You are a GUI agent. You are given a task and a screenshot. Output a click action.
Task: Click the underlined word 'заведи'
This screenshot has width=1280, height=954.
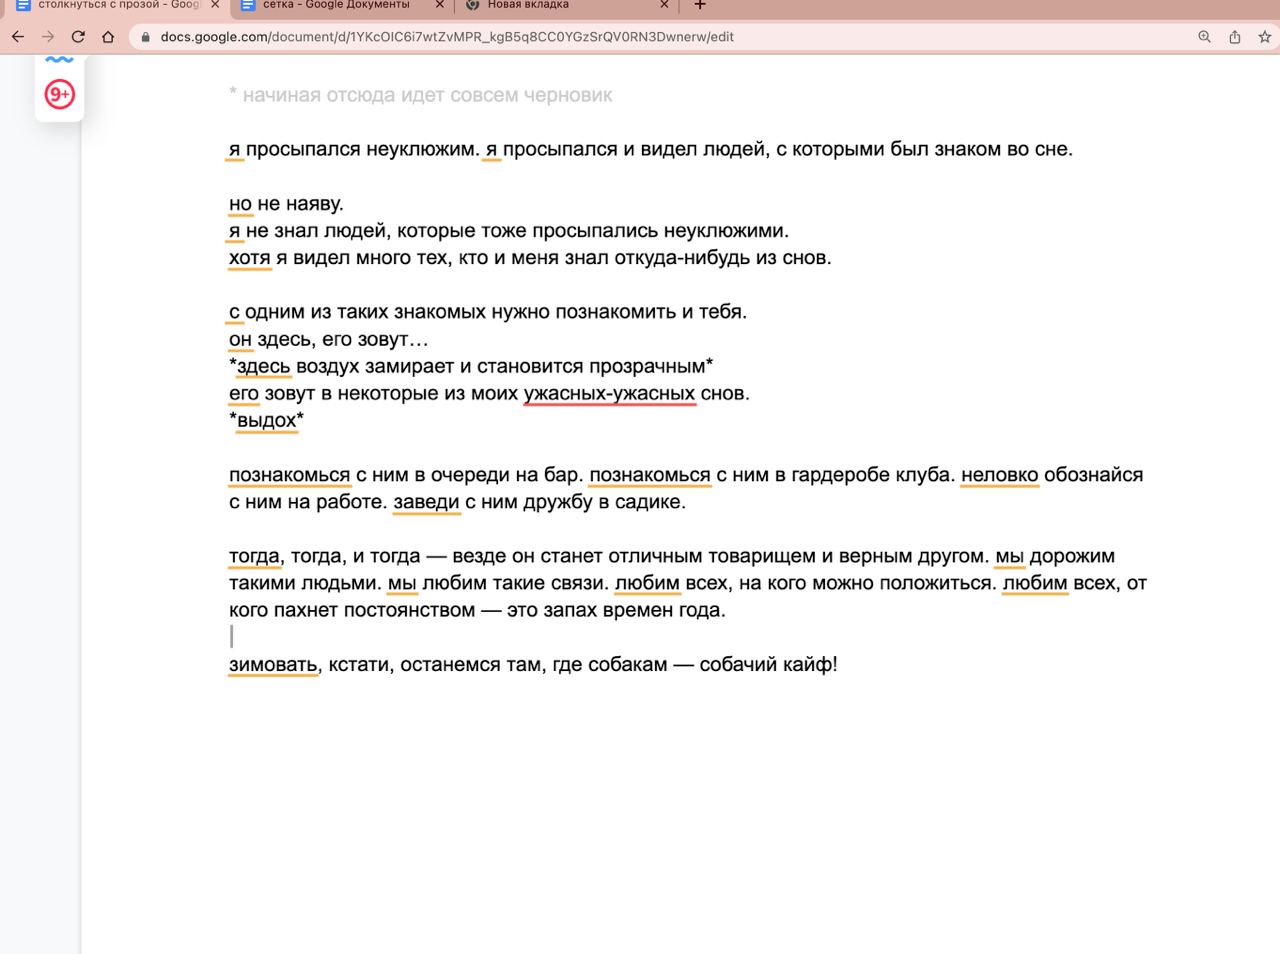tap(427, 502)
